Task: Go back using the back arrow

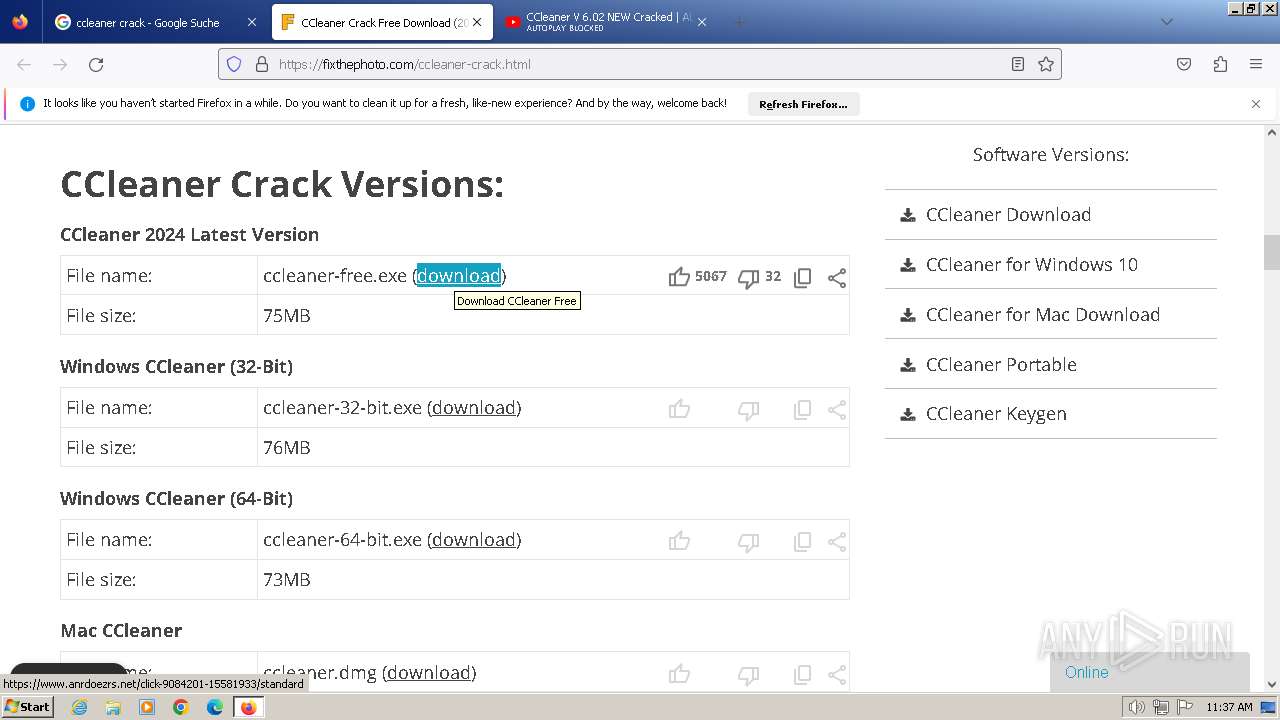Action: pyautogui.click(x=24, y=64)
